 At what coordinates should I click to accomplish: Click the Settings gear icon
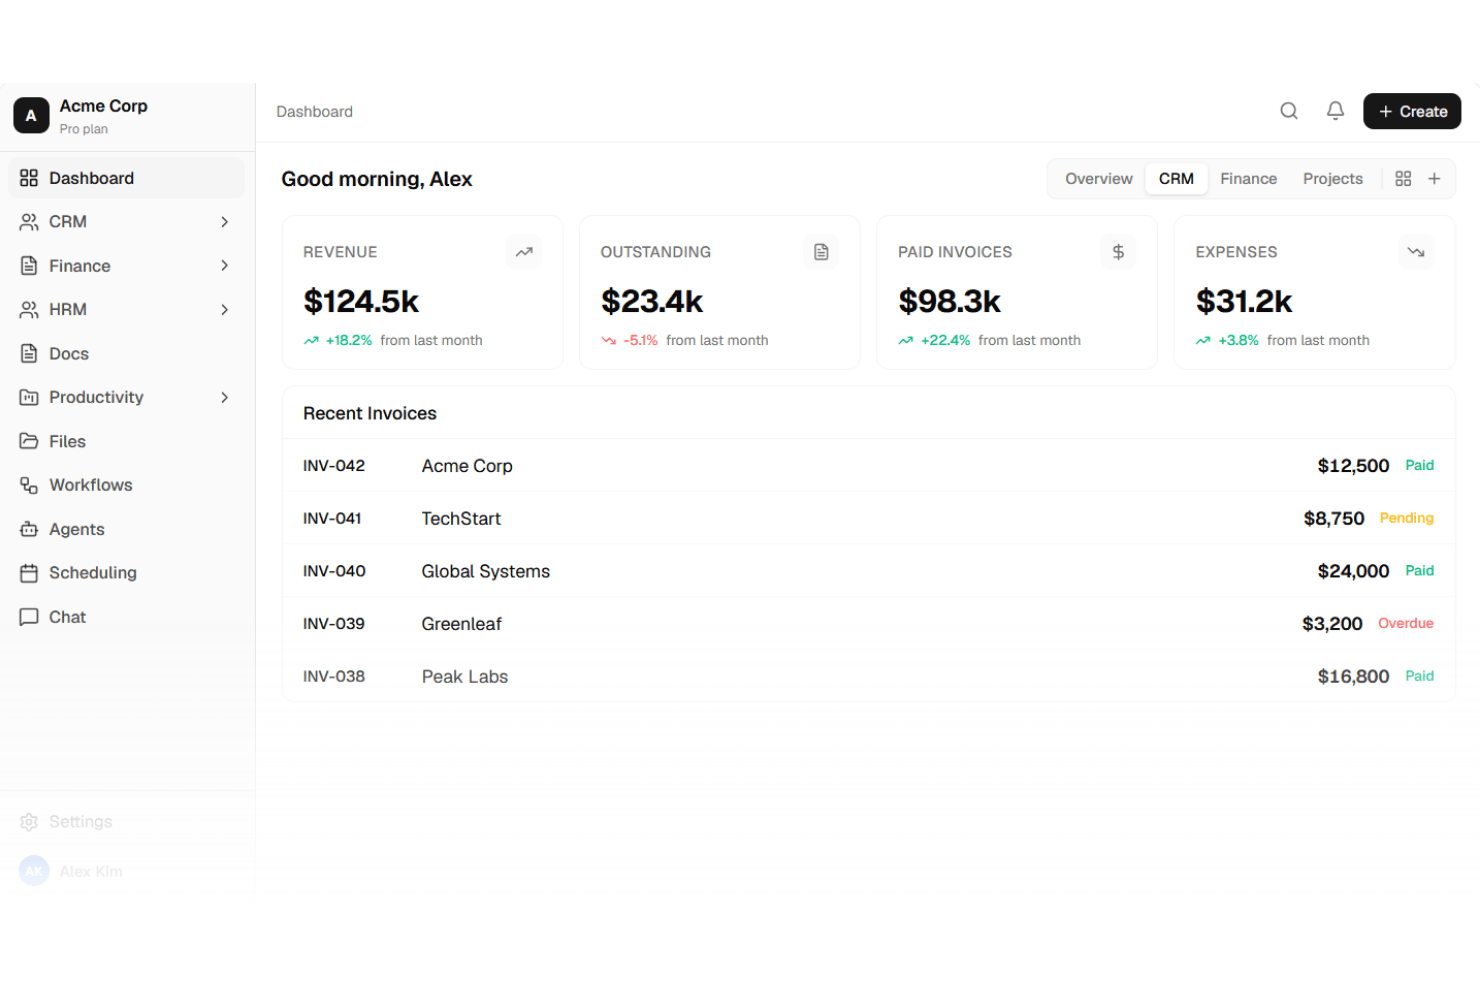[x=29, y=822]
